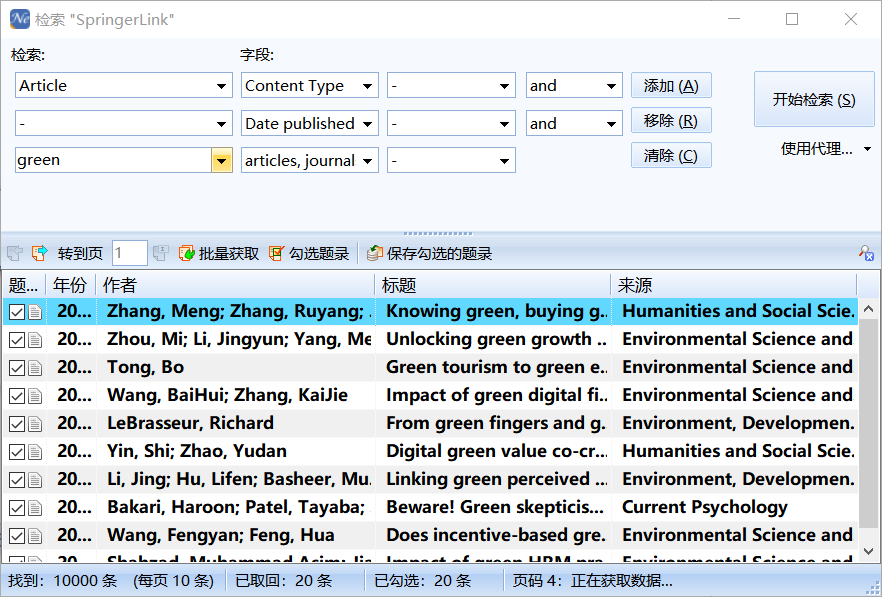Deselect the Bakari, Haroon record checkbox

(17, 508)
